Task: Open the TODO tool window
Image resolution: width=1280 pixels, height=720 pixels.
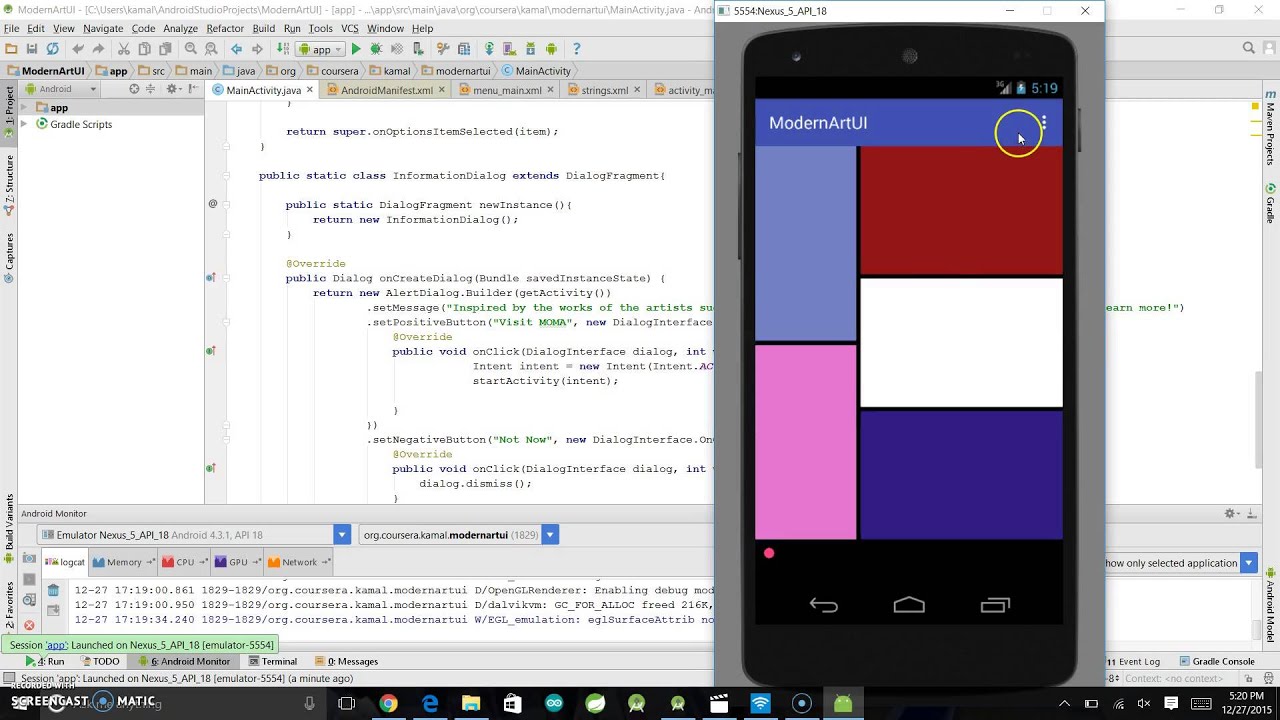Action: point(100,661)
